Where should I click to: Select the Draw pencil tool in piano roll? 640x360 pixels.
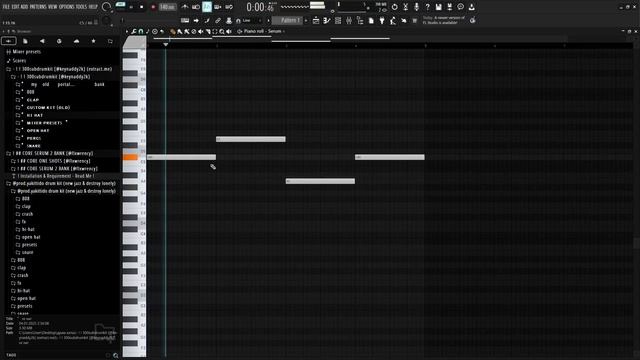pos(173,31)
